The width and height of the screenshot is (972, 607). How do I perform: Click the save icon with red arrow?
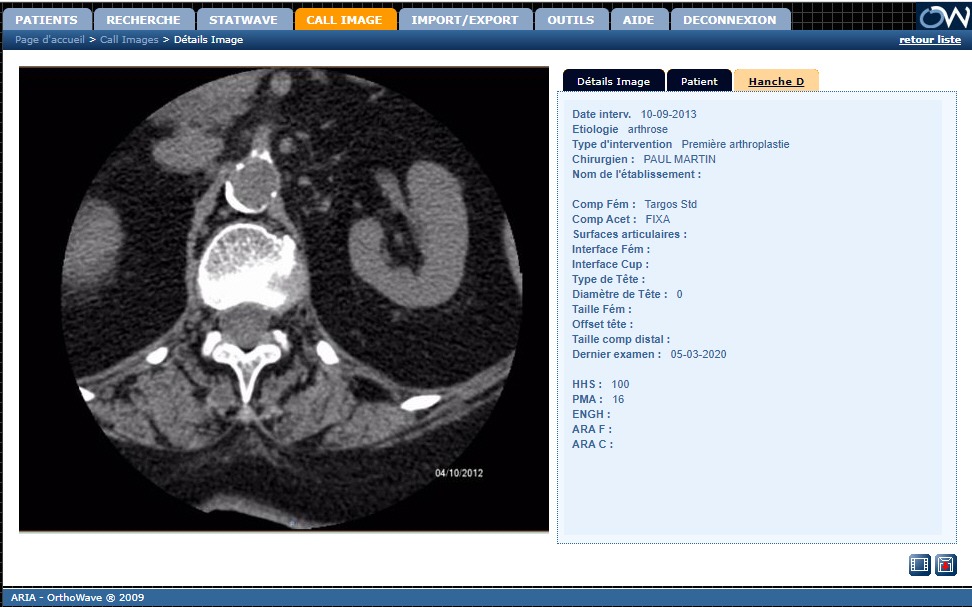point(945,565)
